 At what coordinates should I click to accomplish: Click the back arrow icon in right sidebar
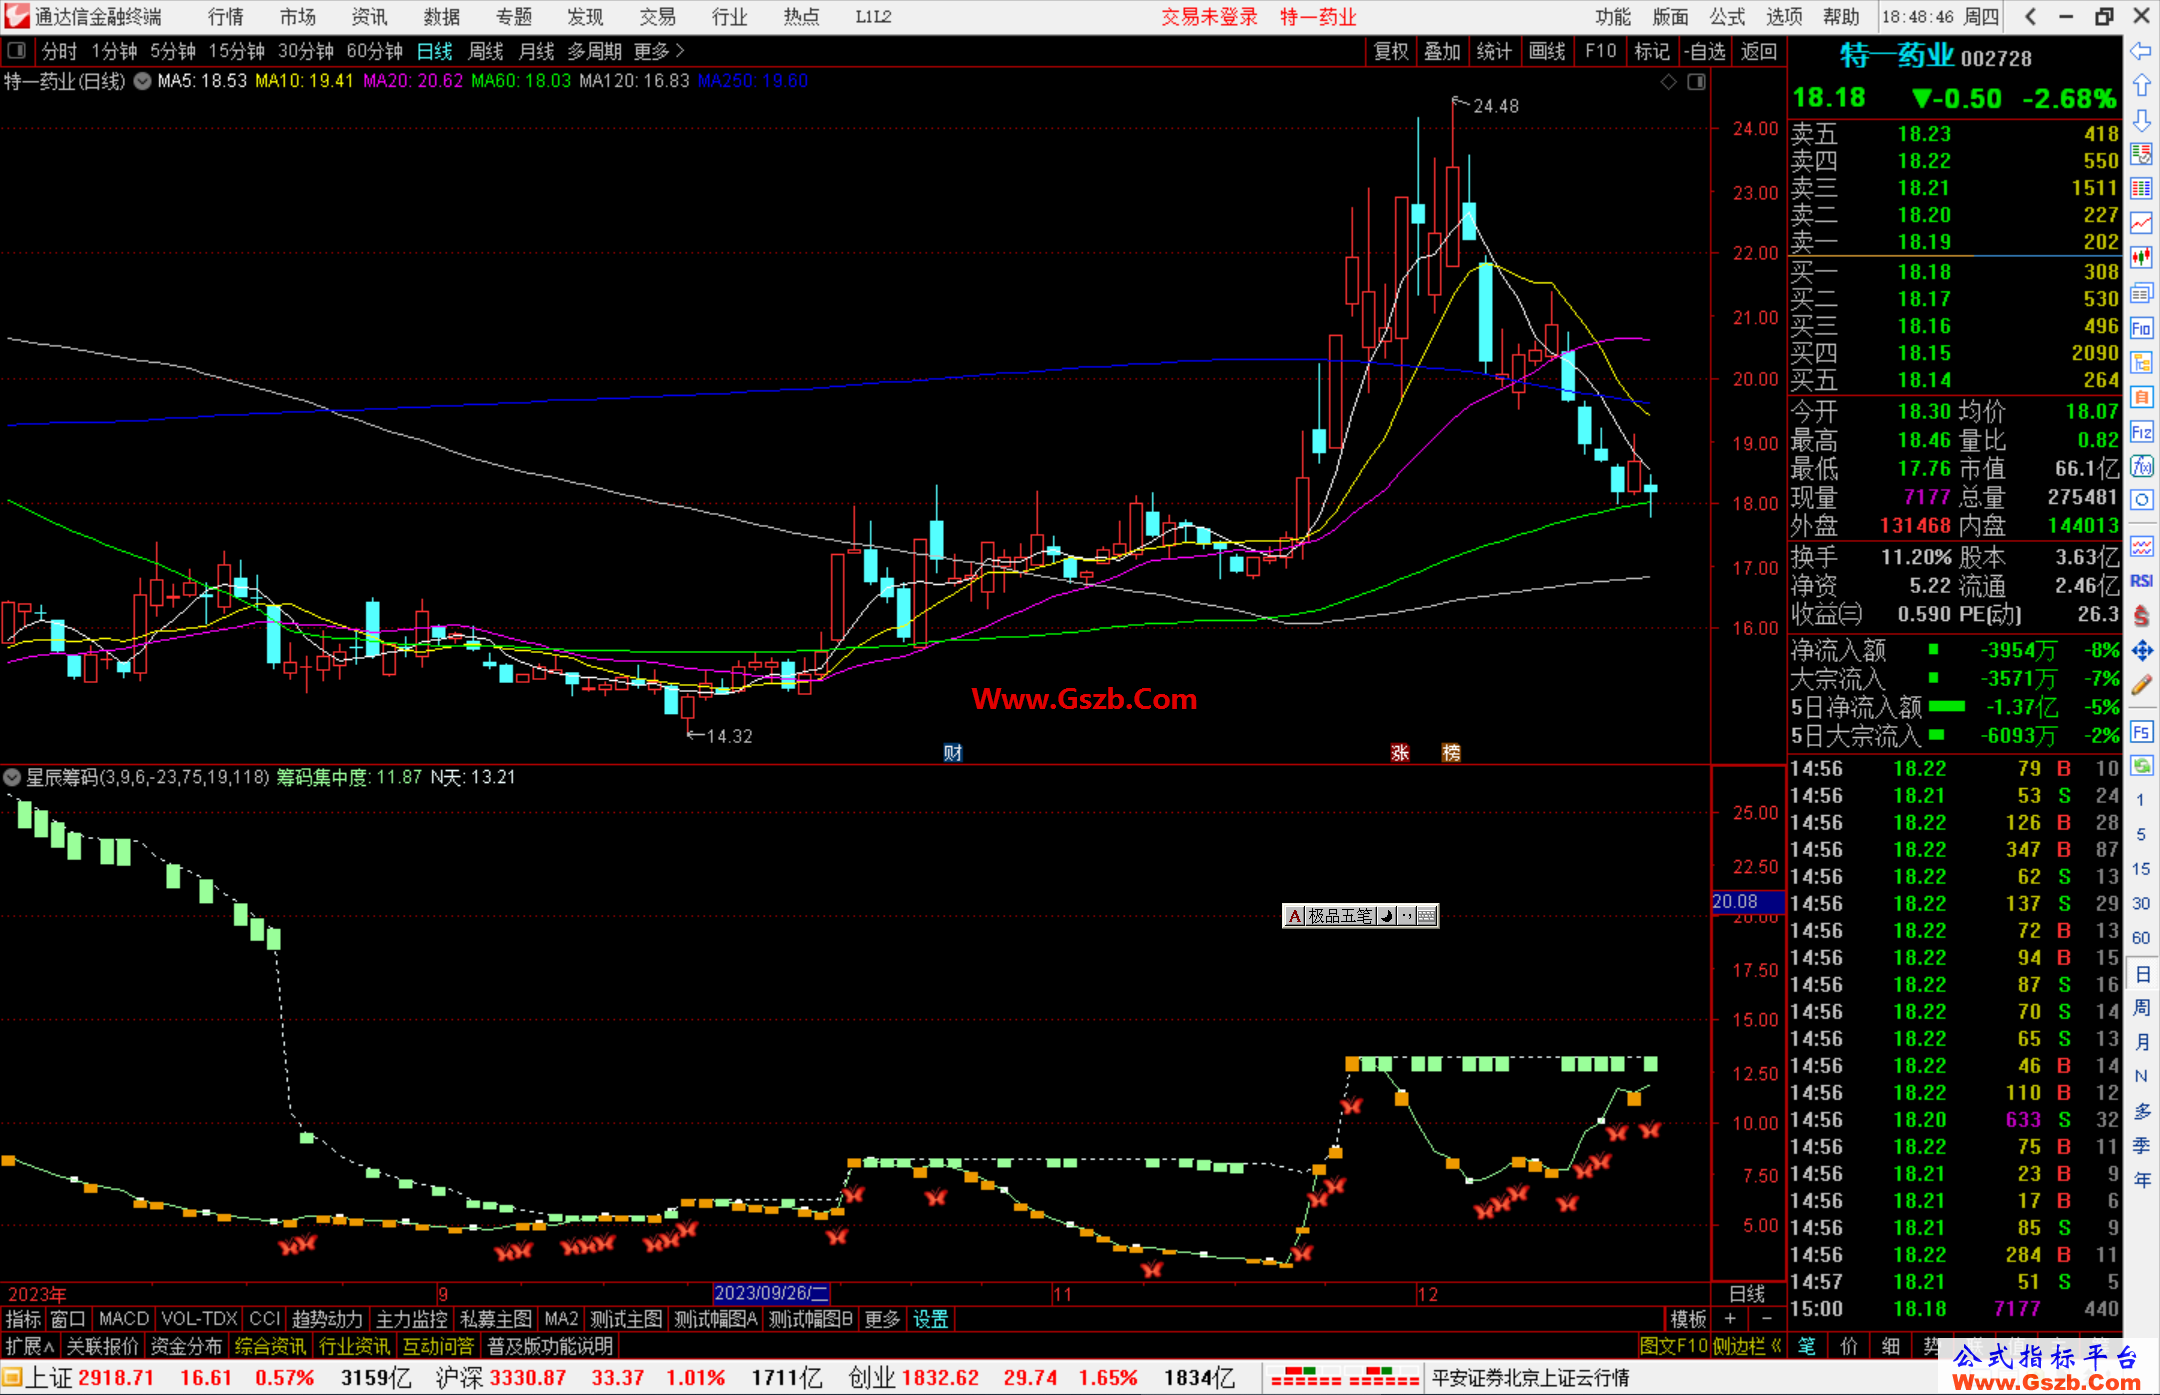2141,51
